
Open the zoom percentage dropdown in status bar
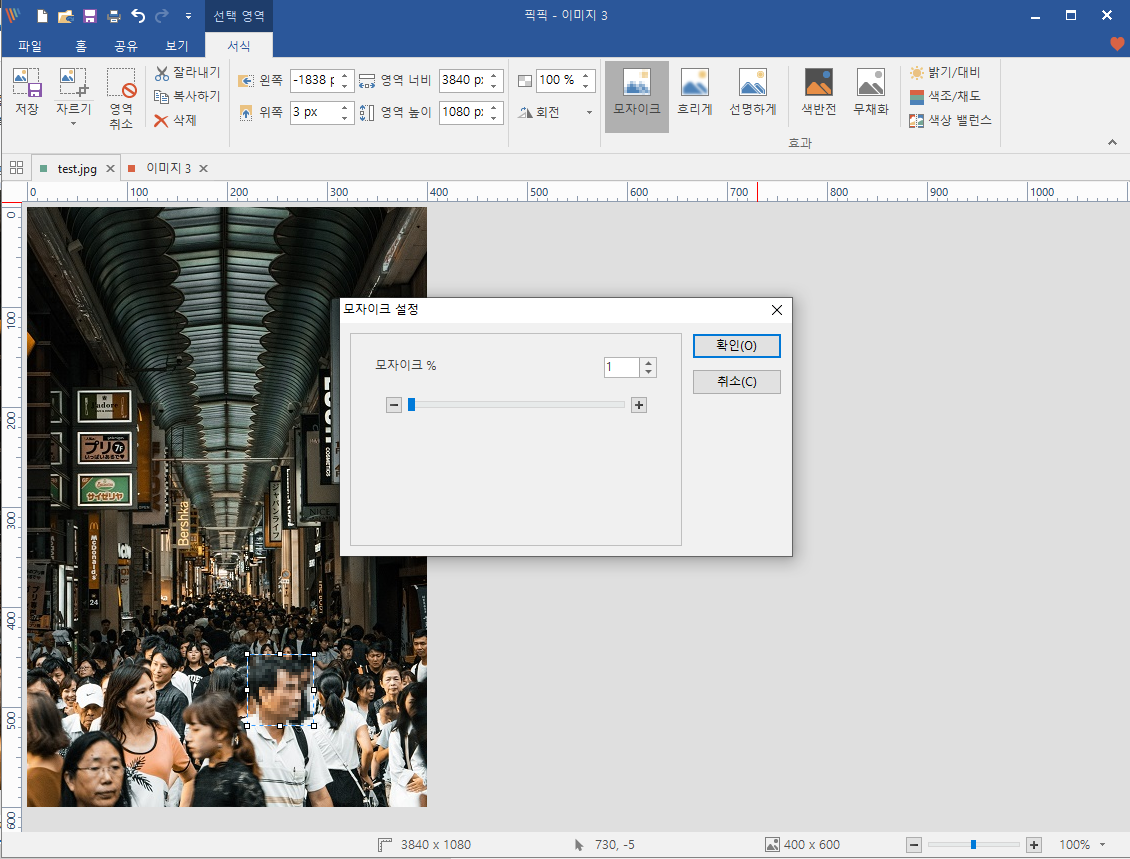click(x=1103, y=845)
